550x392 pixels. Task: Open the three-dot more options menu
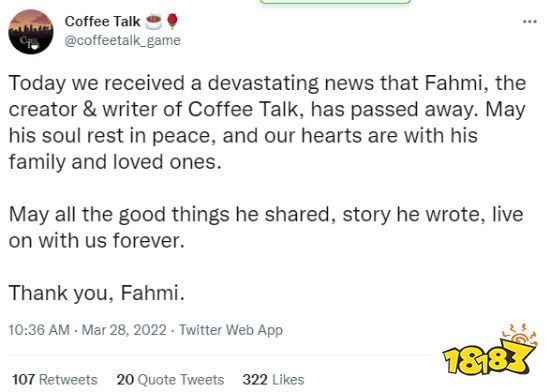pyautogui.click(x=529, y=22)
